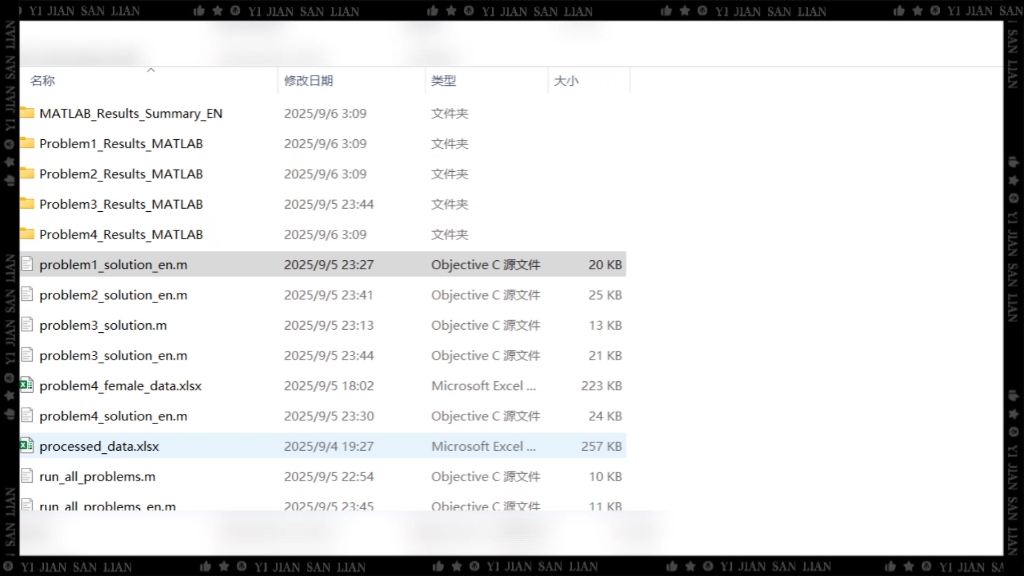Sort by 名称 column header

point(42,80)
